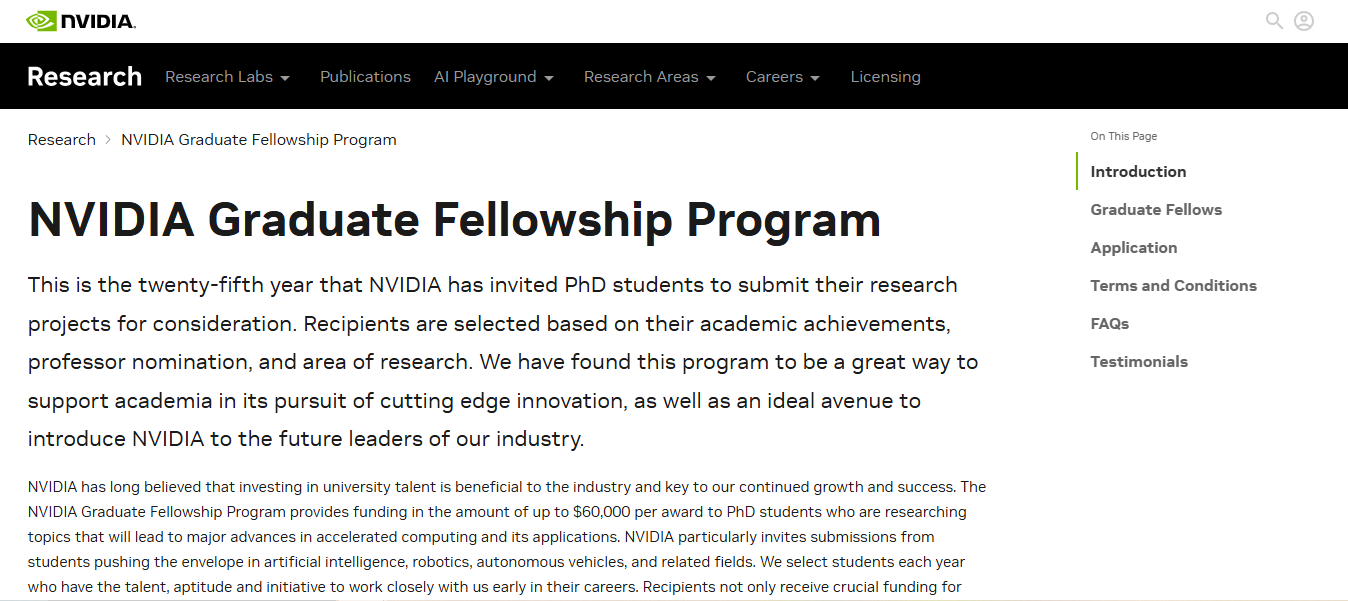The width and height of the screenshot is (1348, 601).
Task: Open the search magnifier icon
Action: (1274, 21)
